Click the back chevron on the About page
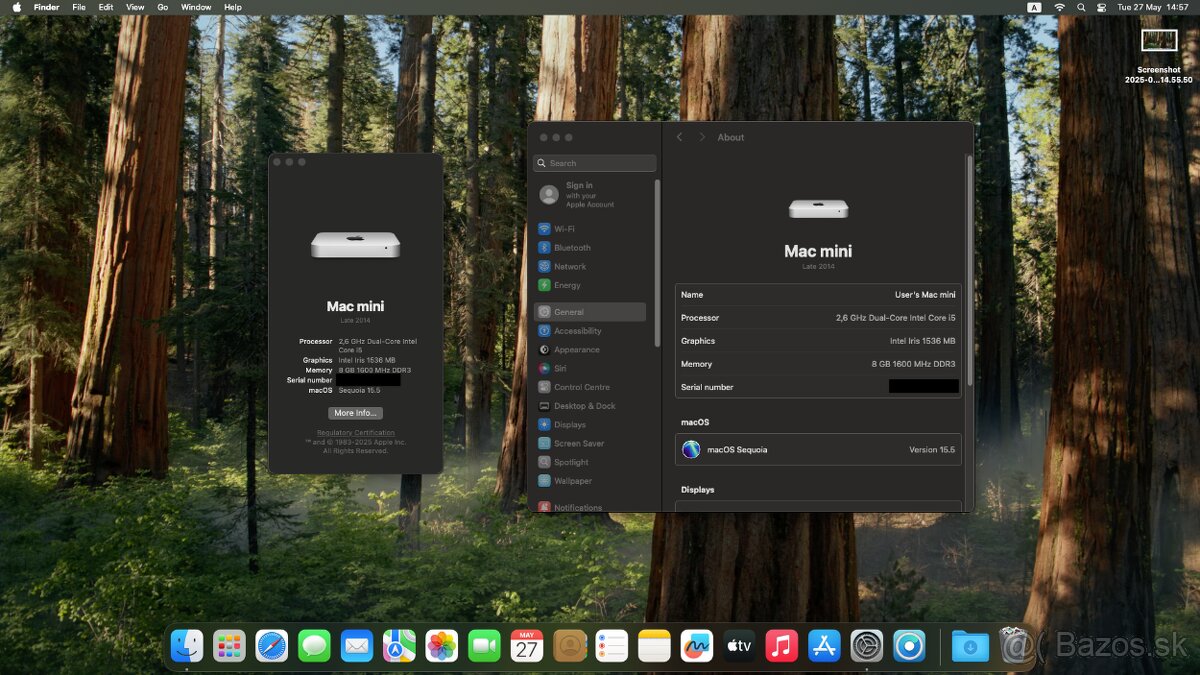 pos(679,137)
